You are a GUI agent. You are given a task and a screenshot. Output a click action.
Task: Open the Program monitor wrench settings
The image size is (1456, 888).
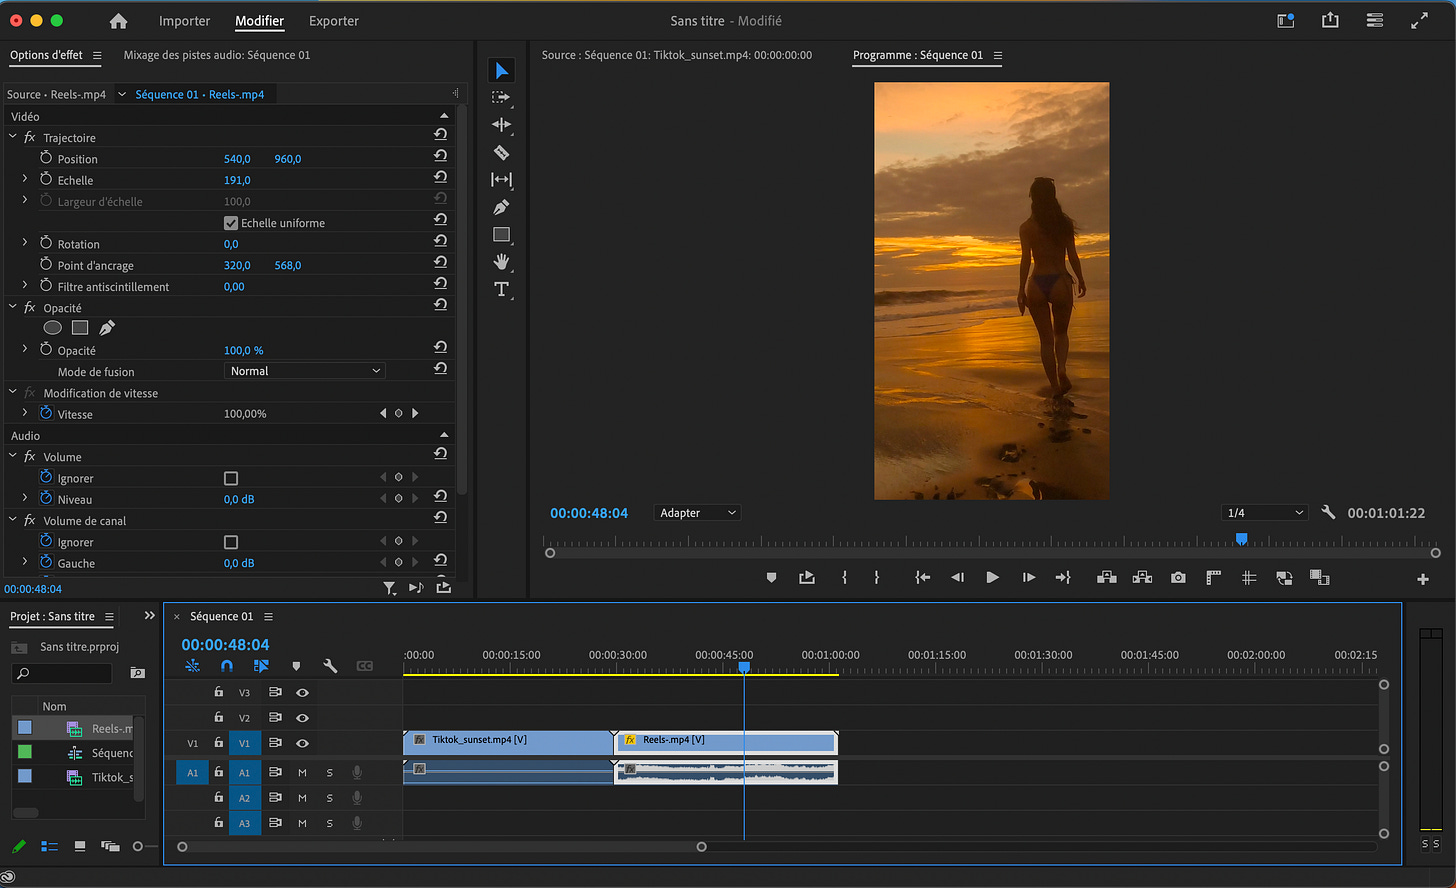(1328, 512)
